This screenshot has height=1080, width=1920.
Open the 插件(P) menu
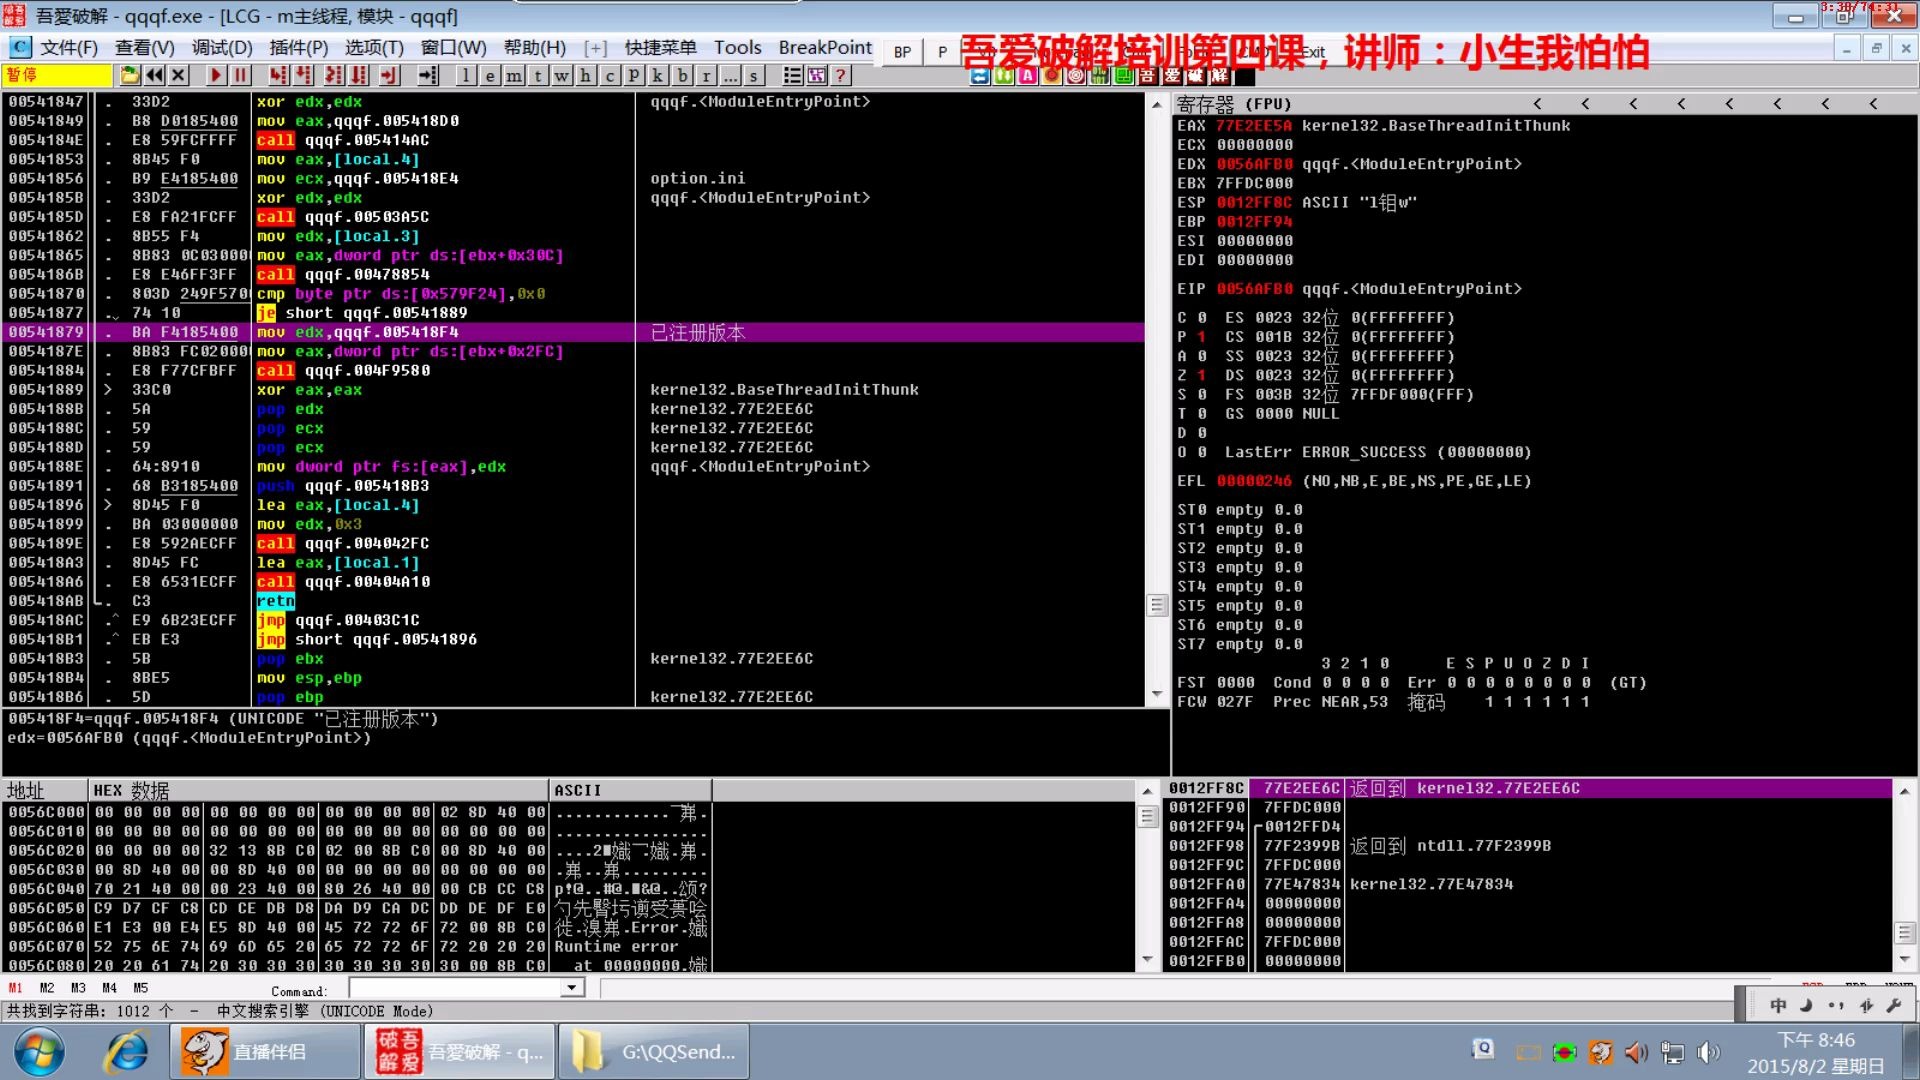click(x=299, y=48)
